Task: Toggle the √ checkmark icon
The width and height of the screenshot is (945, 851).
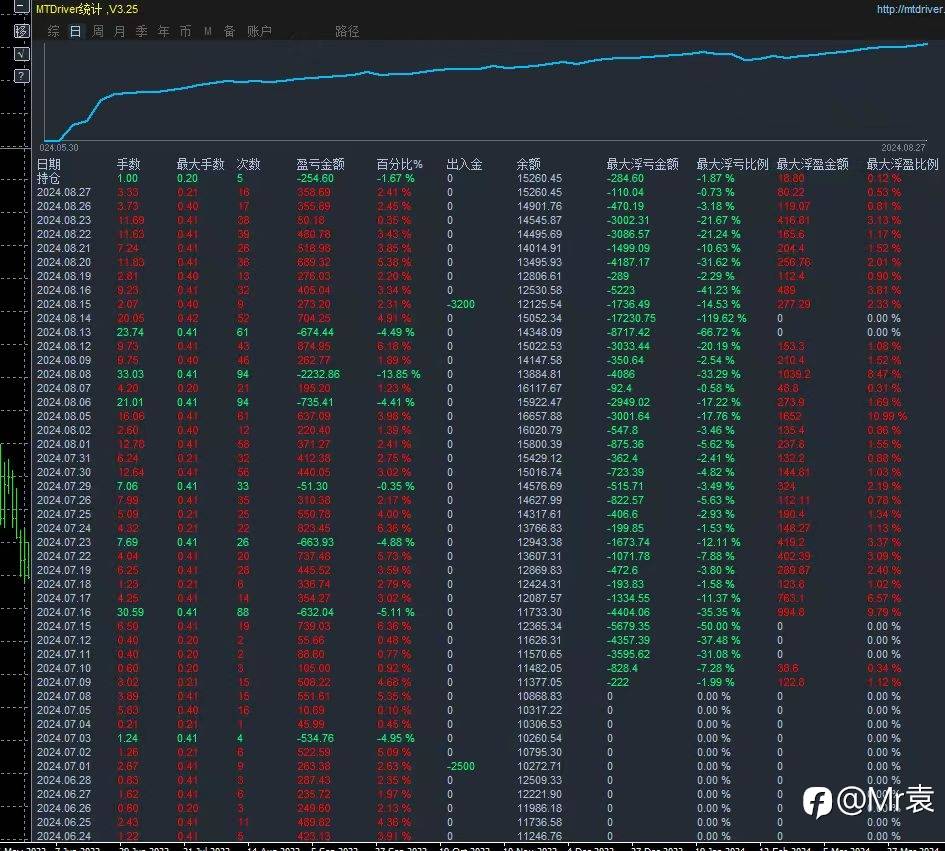Action: 21,54
